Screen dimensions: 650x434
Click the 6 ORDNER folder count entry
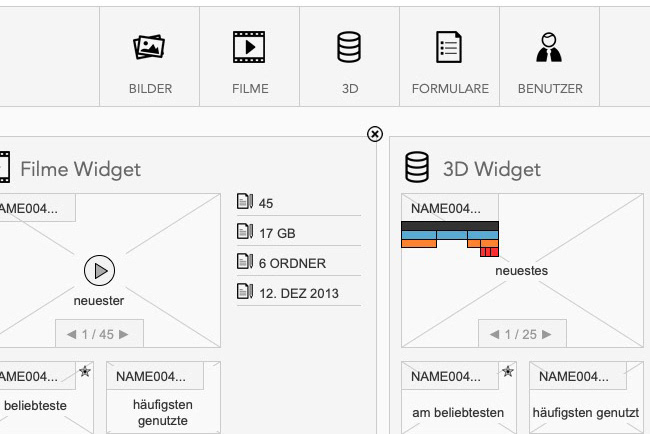(x=291, y=263)
